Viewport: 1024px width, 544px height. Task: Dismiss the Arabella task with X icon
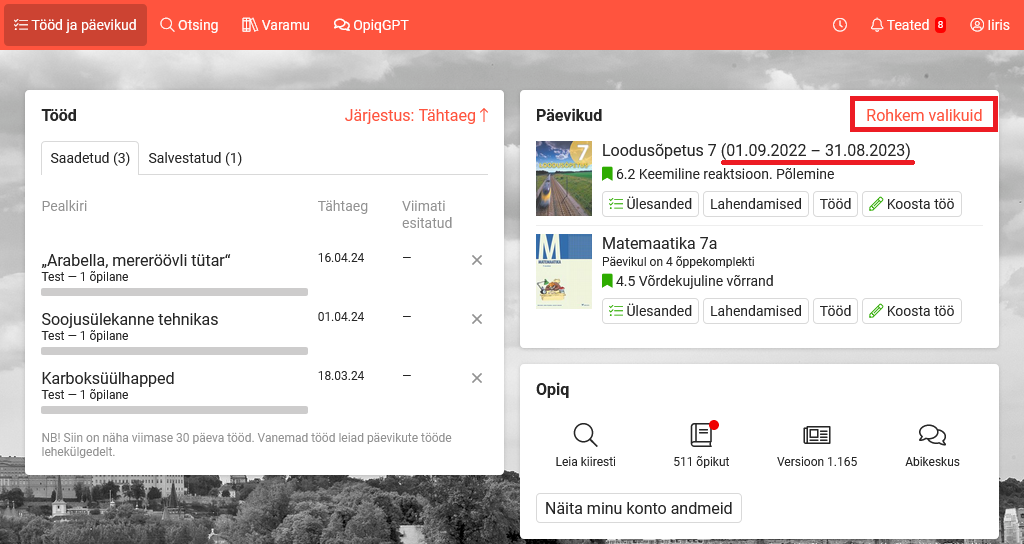pyautogui.click(x=477, y=260)
